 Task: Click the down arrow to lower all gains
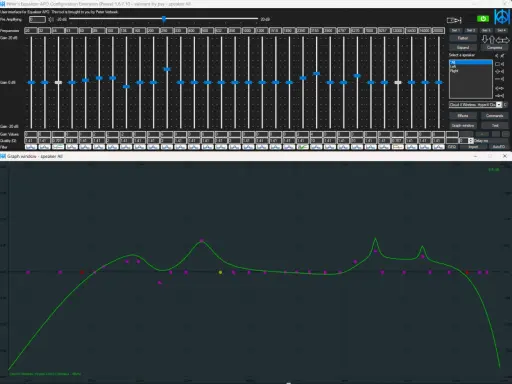coord(485,39)
